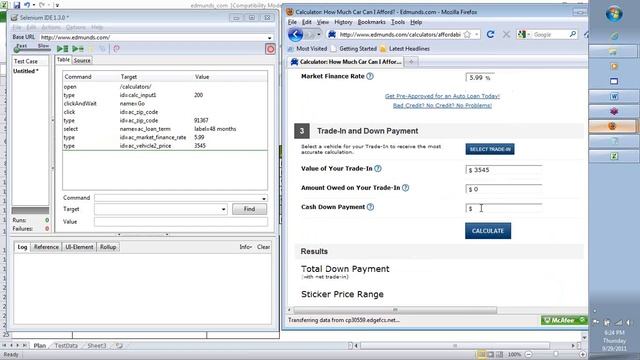Click the McAfee status bar badge
Image resolution: width=640 pixels, height=360 pixels.
pos(564,320)
